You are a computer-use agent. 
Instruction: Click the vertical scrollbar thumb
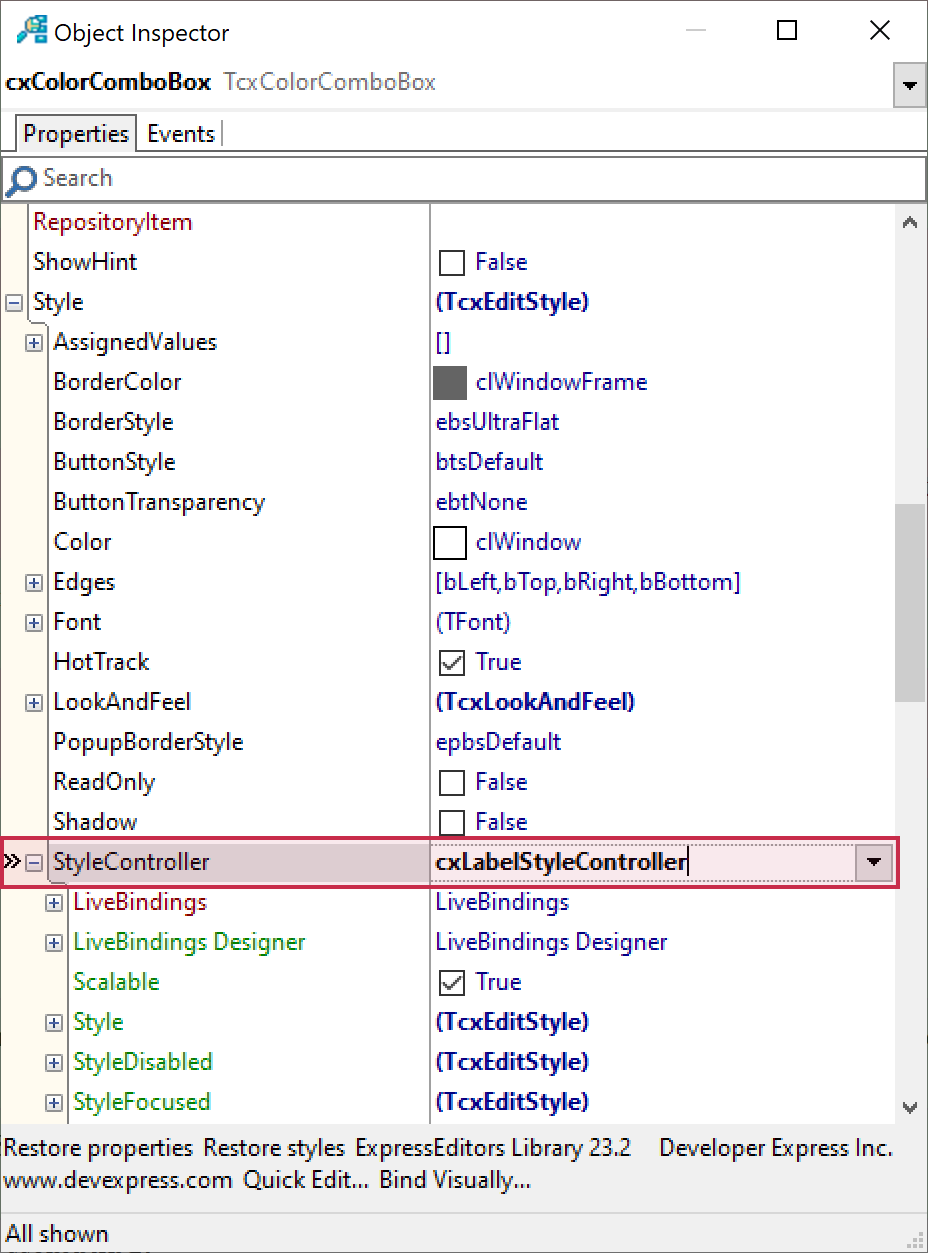click(x=910, y=602)
